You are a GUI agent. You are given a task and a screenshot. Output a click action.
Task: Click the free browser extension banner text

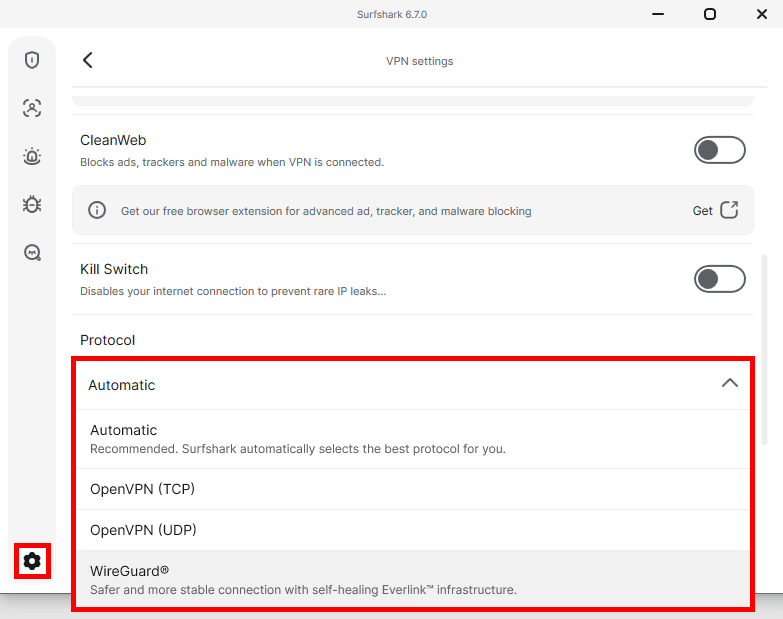coord(326,211)
